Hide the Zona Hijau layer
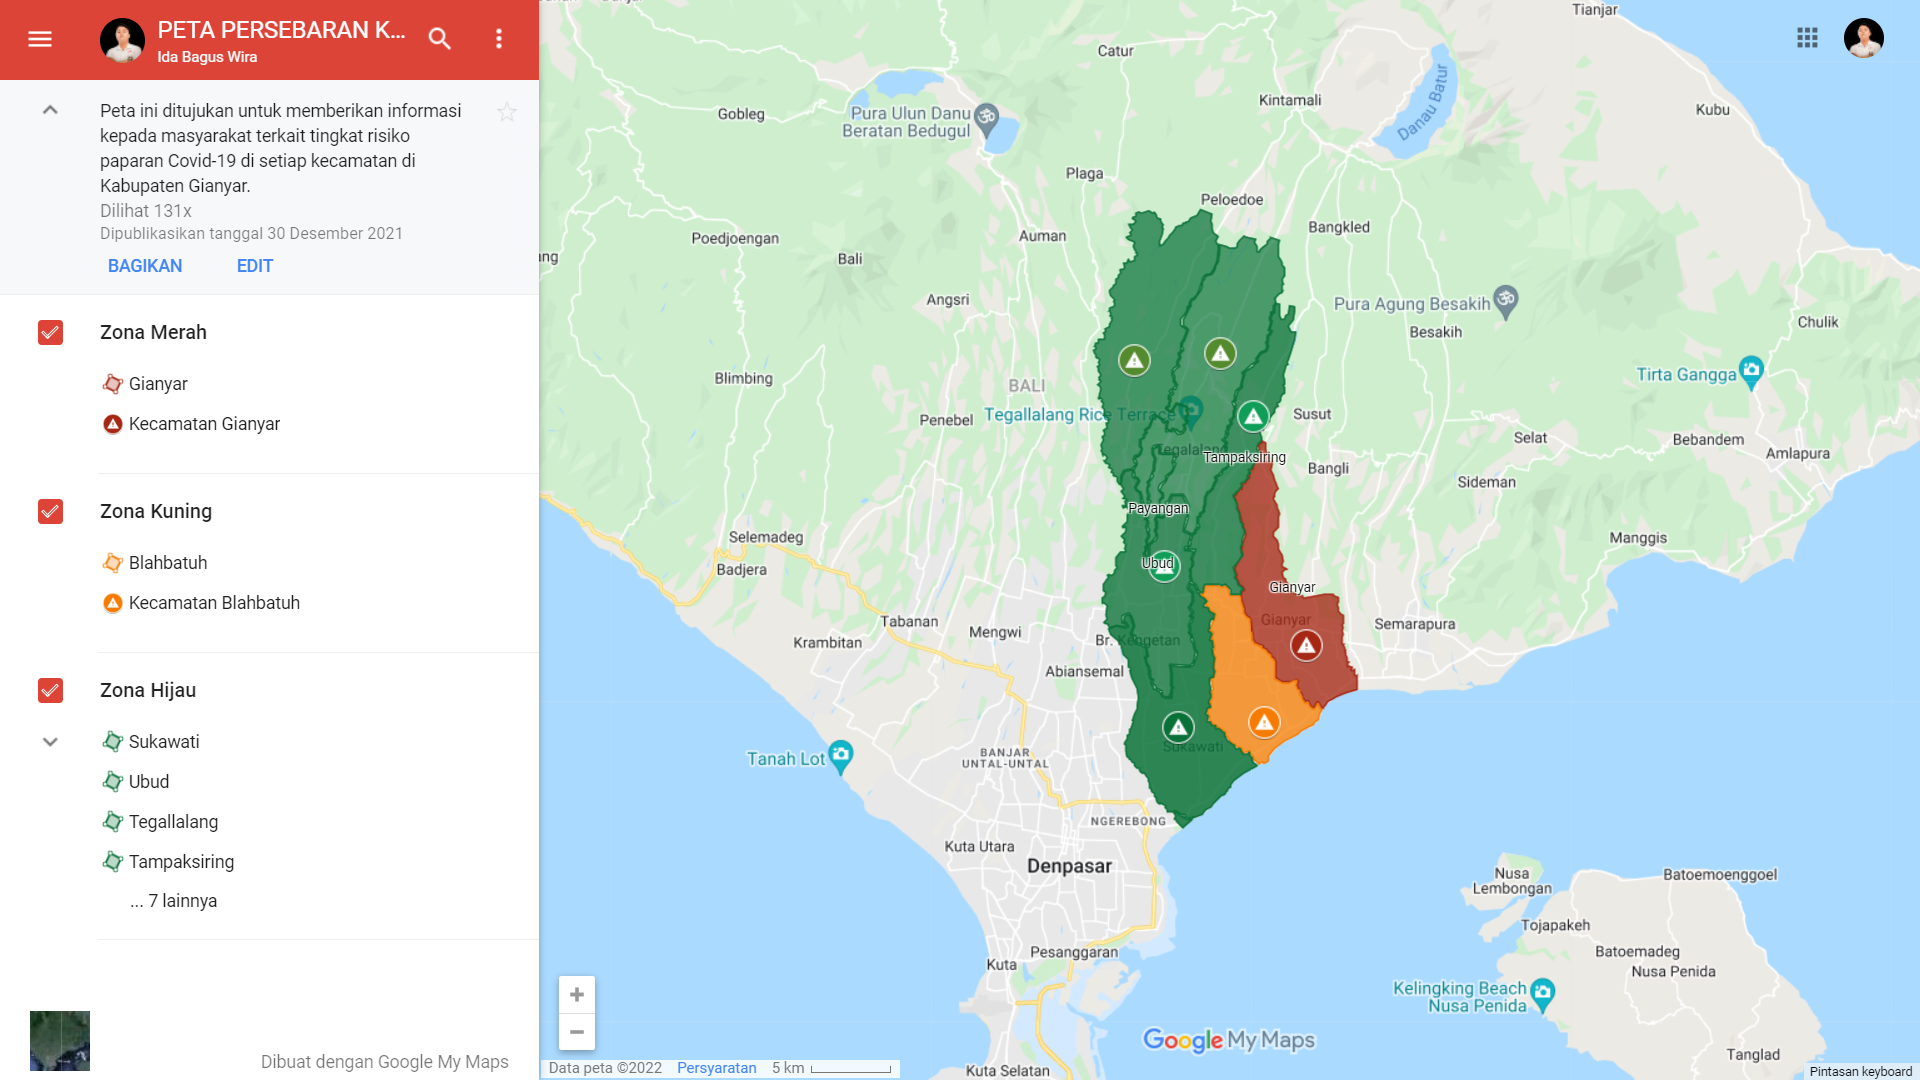This screenshot has width=1920, height=1080. [50, 690]
